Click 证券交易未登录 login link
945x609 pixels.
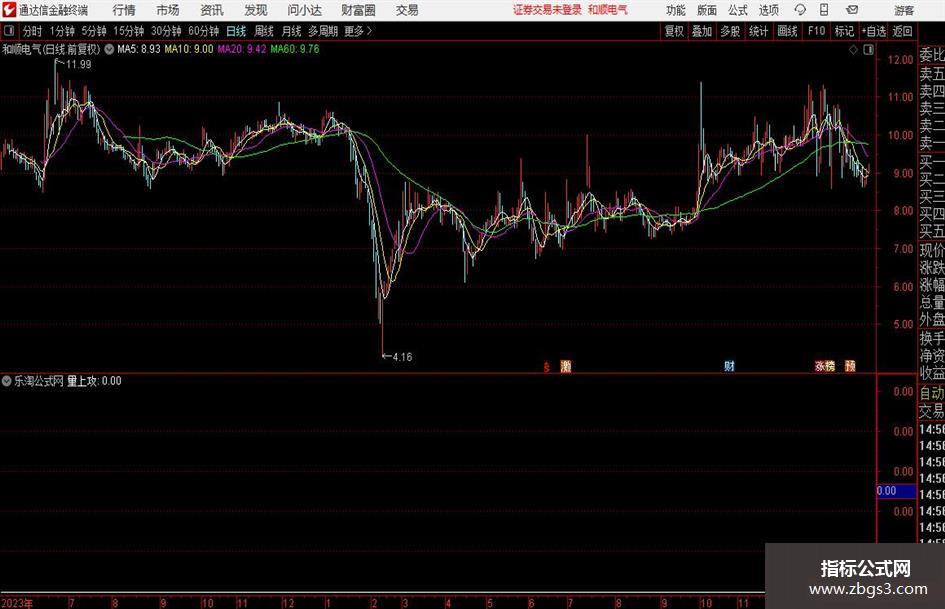547,10
